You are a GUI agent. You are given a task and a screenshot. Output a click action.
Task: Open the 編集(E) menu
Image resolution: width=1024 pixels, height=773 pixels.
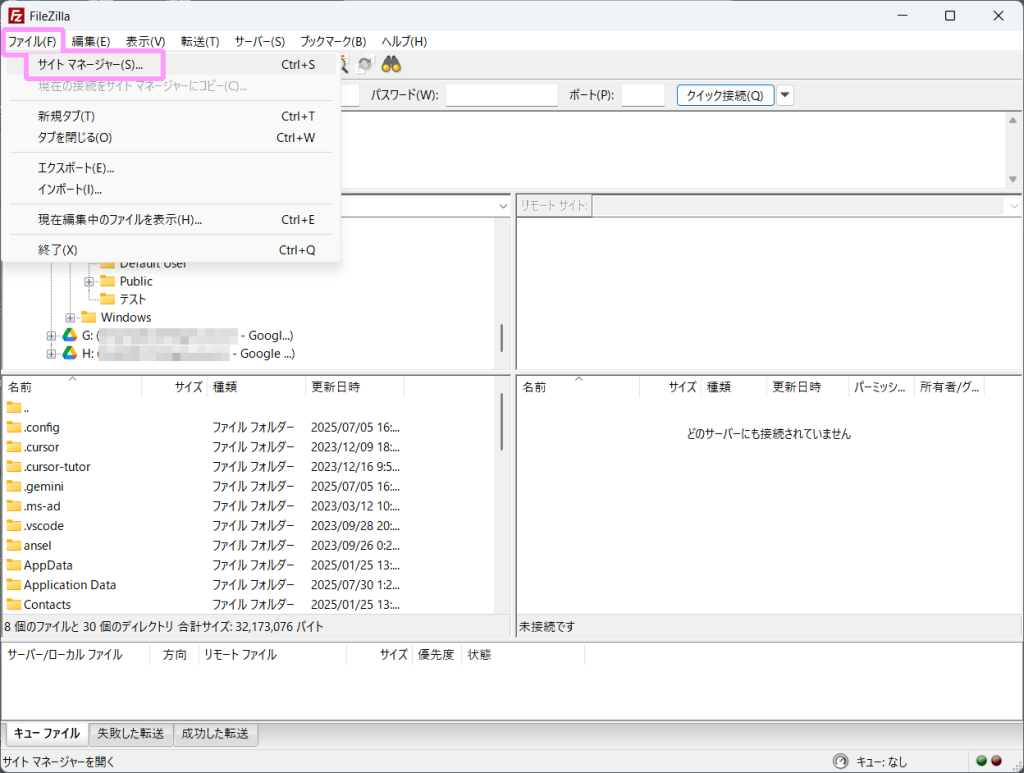click(x=91, y=41)
